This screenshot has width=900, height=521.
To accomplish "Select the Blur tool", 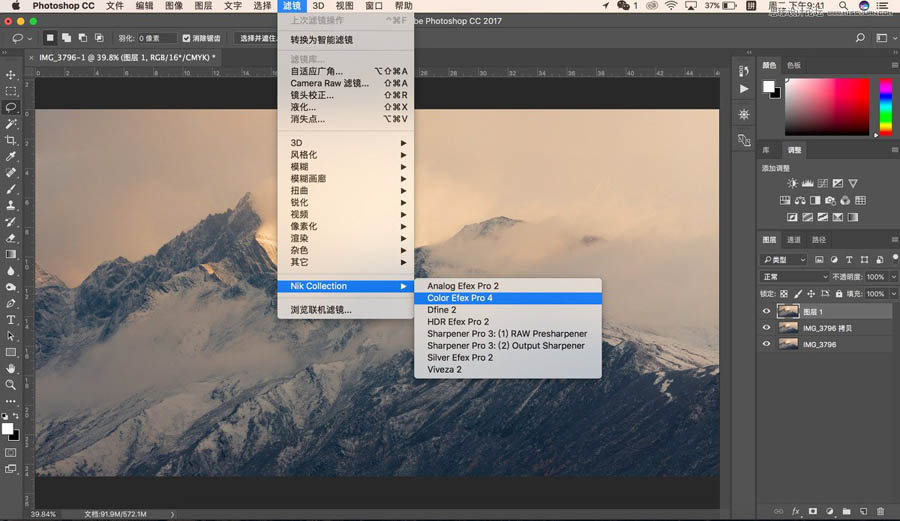I will click(x=11, y=271).
